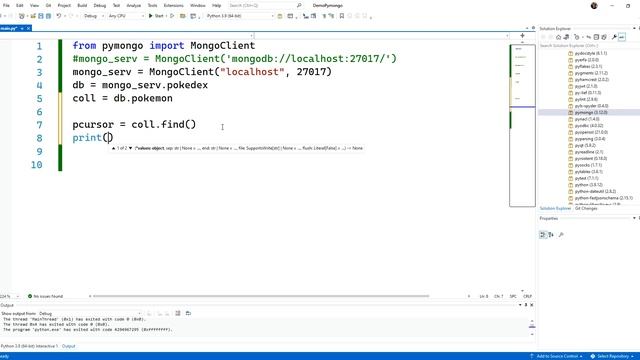The image size is (640, 360).
Task: Switch to the Output tab at bottom
Action: [x=69, y=346]
